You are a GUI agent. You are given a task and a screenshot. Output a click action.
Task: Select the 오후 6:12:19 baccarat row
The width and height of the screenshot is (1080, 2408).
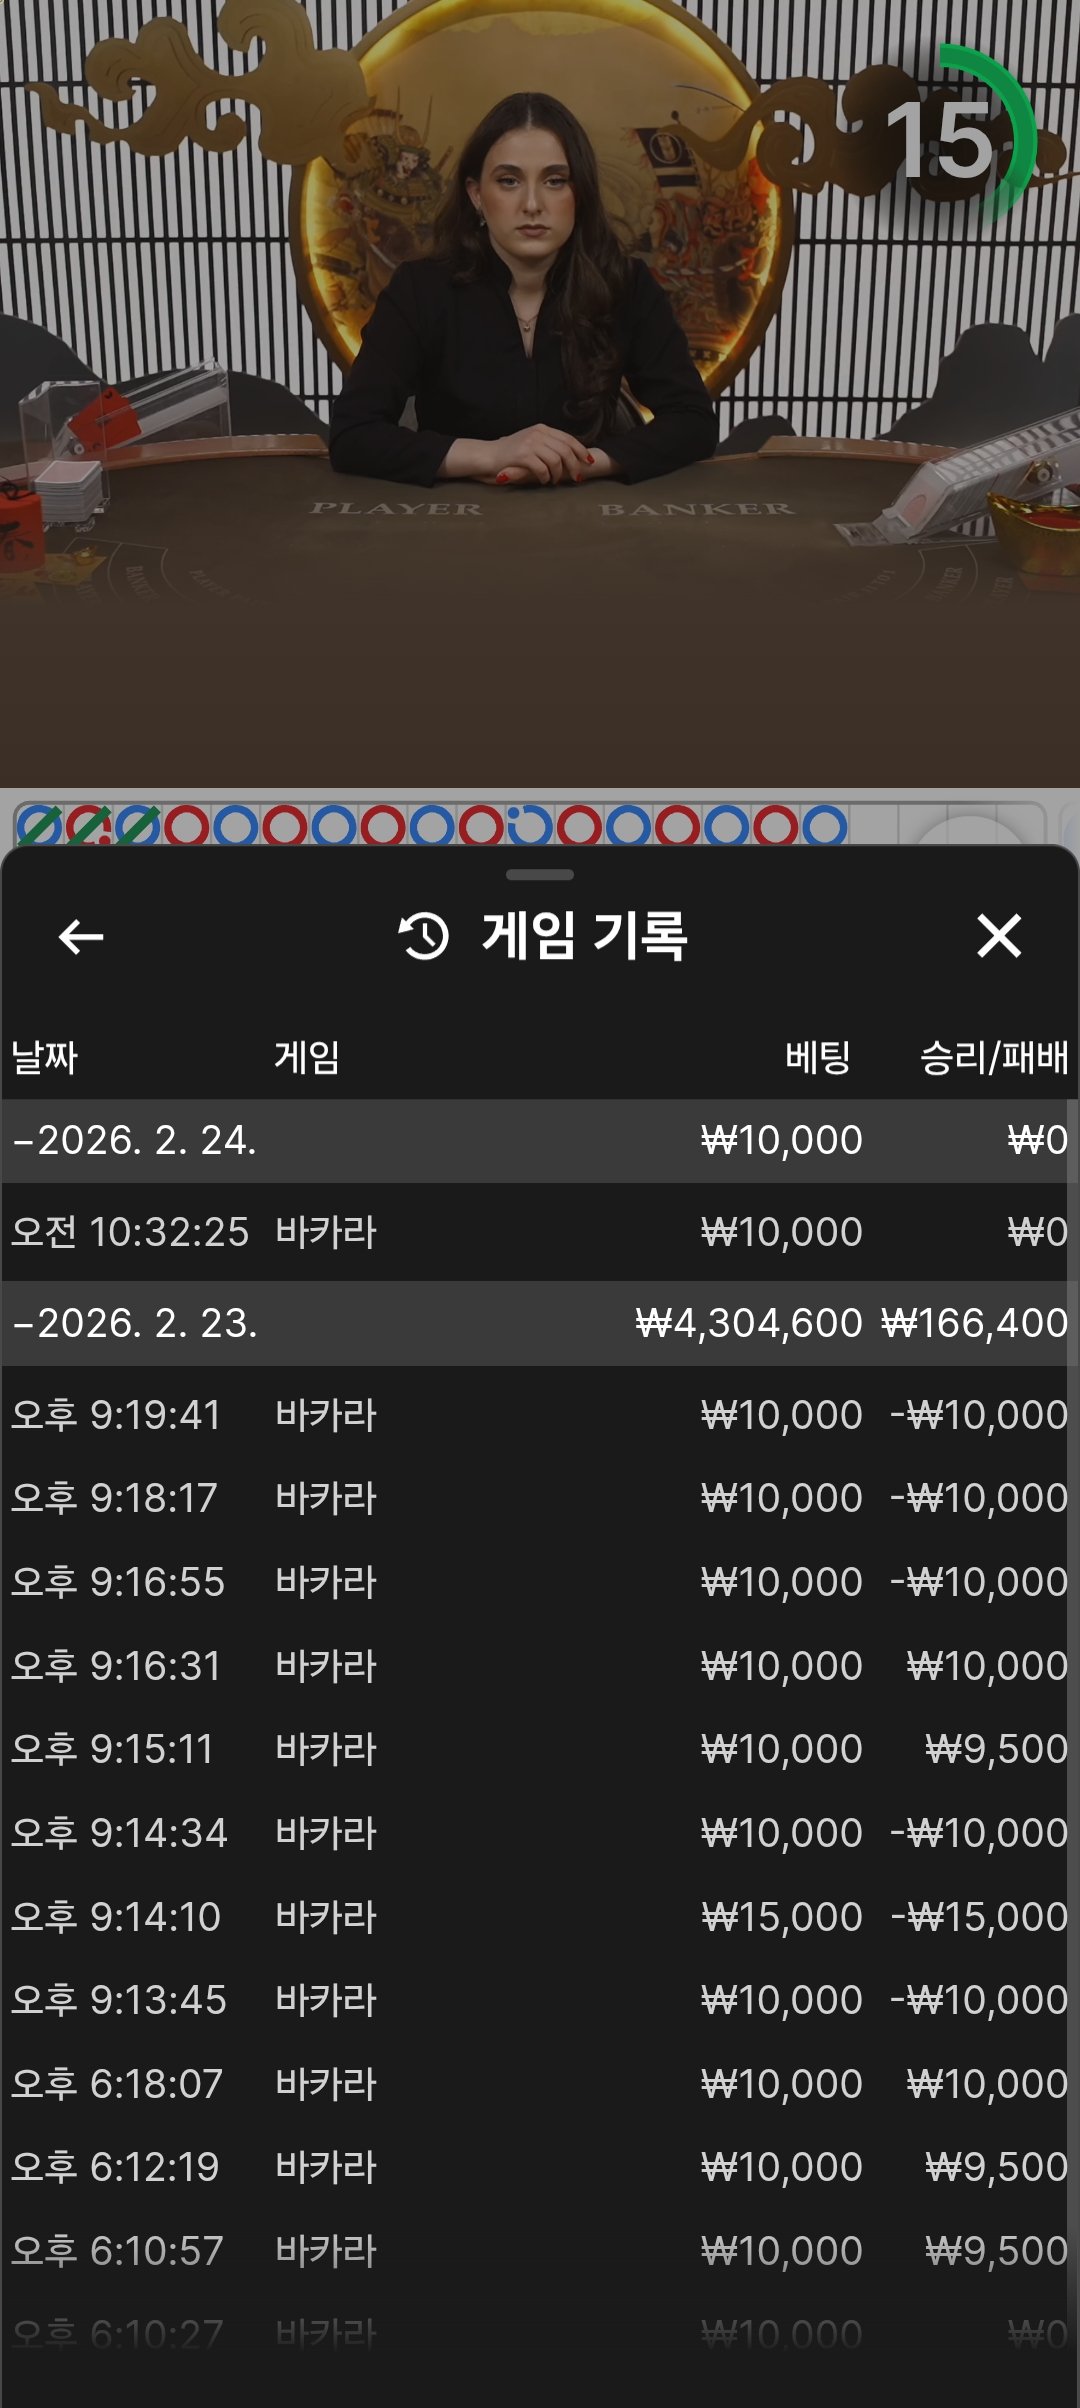pyautogui.click(x=540, y=2167)
